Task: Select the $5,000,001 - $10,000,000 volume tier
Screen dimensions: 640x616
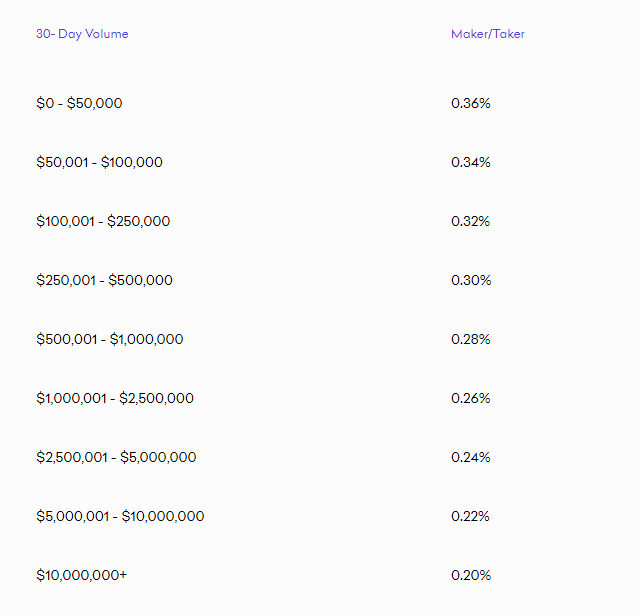Action: tap(120, 516)
